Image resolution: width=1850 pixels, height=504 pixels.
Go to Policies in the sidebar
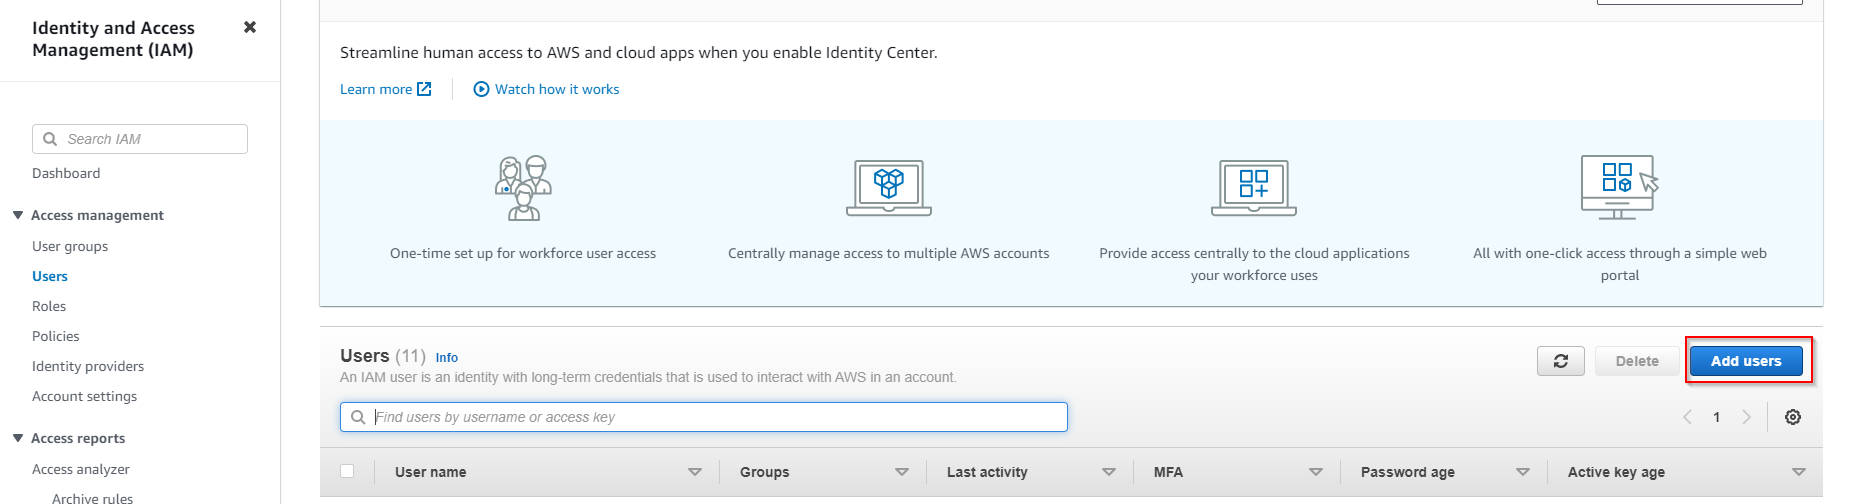tap(56, 336)
